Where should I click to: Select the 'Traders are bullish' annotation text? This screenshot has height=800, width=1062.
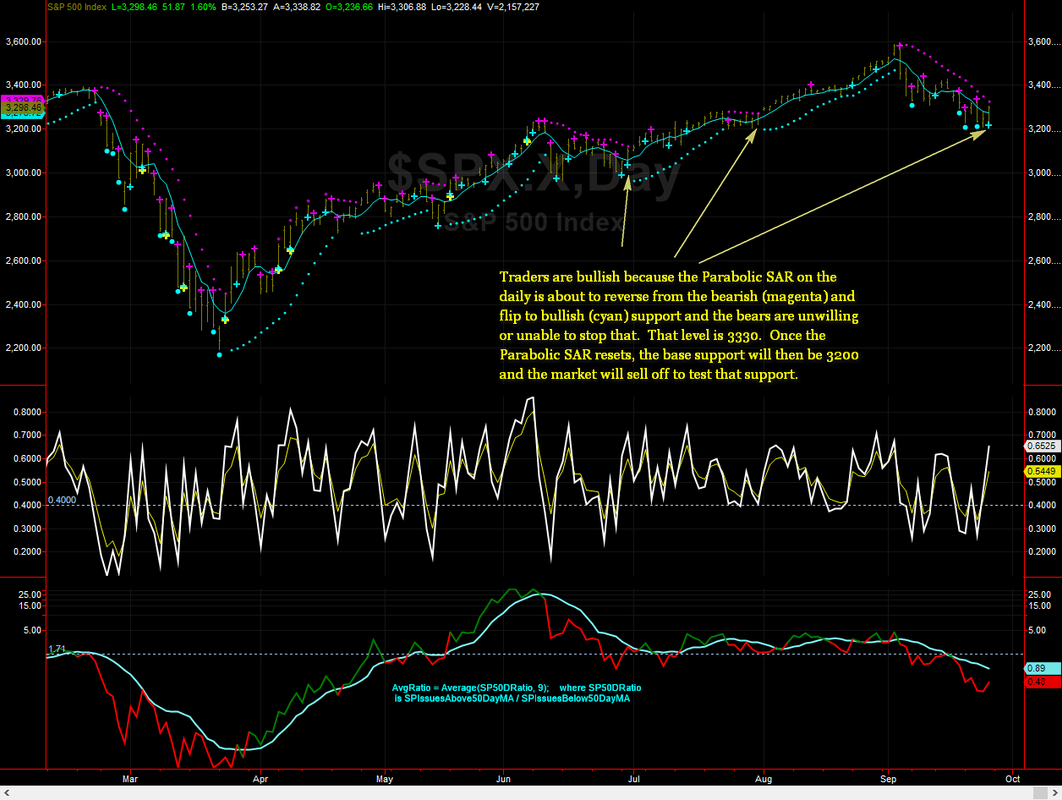pyautogui.click(x=679, y=325)
